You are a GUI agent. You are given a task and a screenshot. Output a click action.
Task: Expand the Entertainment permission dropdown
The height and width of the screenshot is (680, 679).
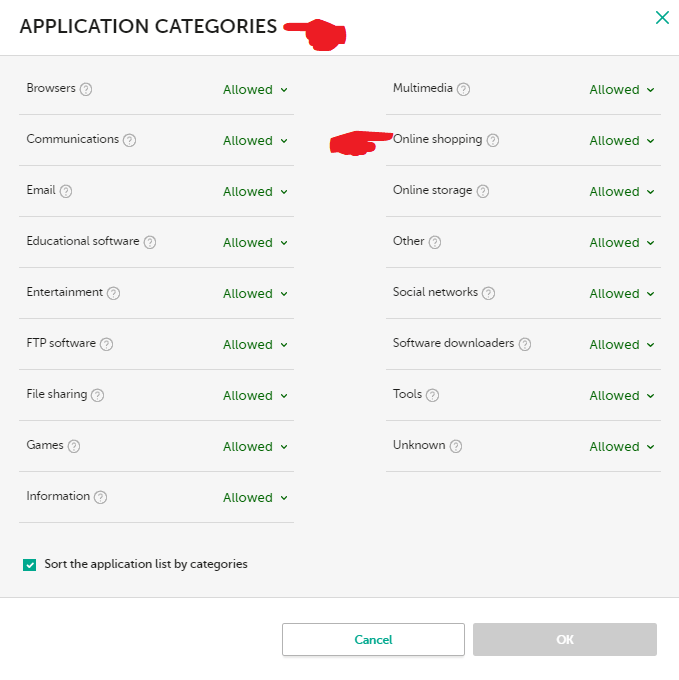pos(255,294)
